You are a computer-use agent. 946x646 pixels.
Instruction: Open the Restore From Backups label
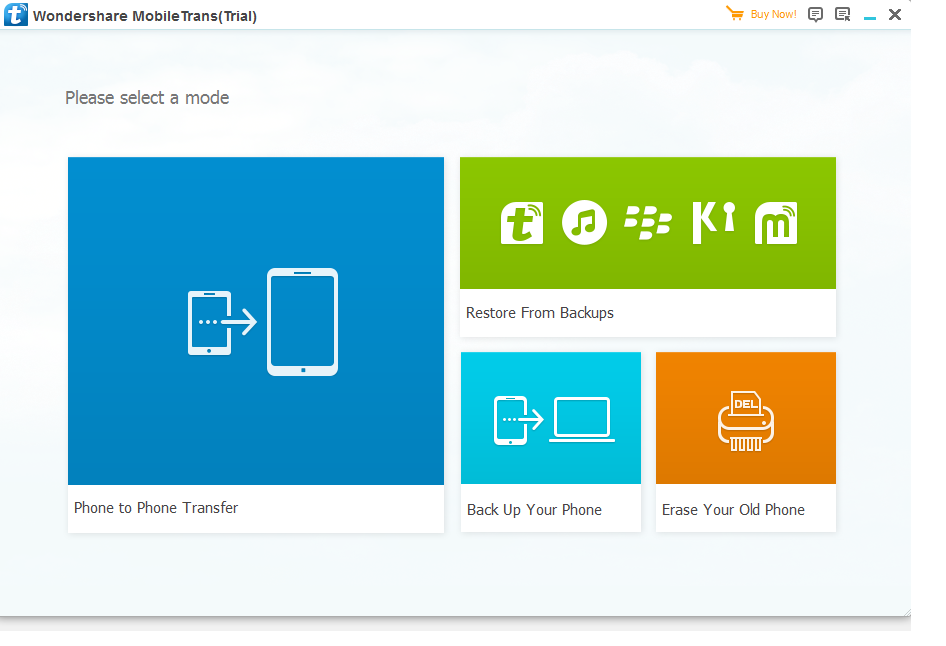point(539,312)
